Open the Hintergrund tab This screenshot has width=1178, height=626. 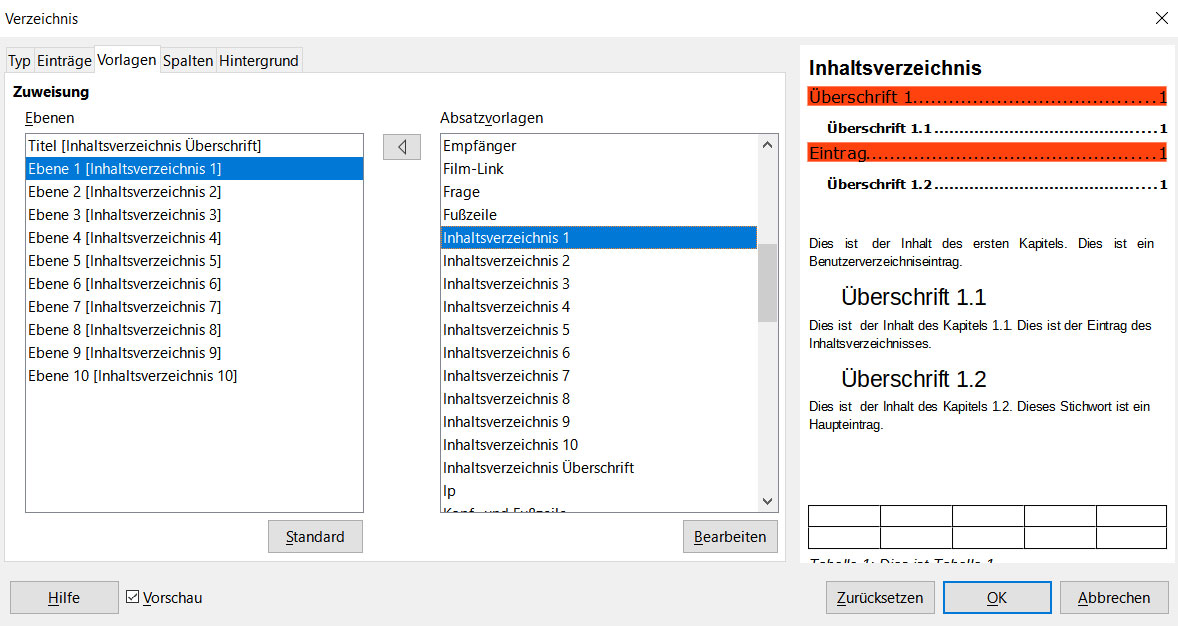(258, 60)
